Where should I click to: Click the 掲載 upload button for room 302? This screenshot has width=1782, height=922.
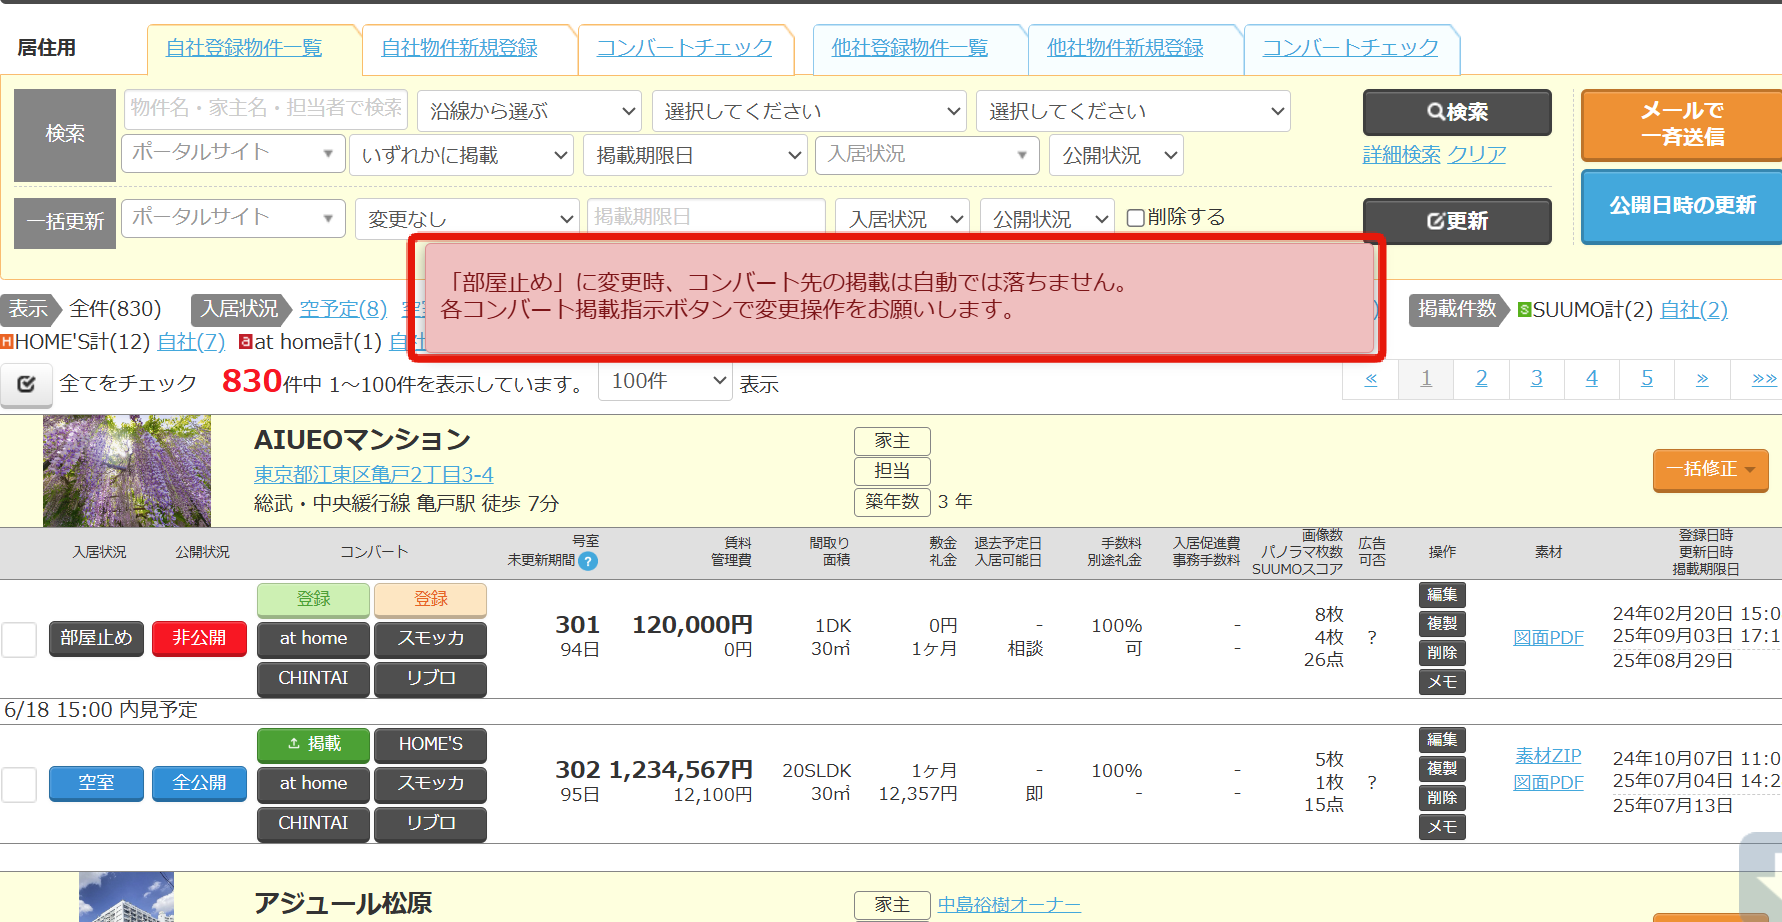pos(314,744)
